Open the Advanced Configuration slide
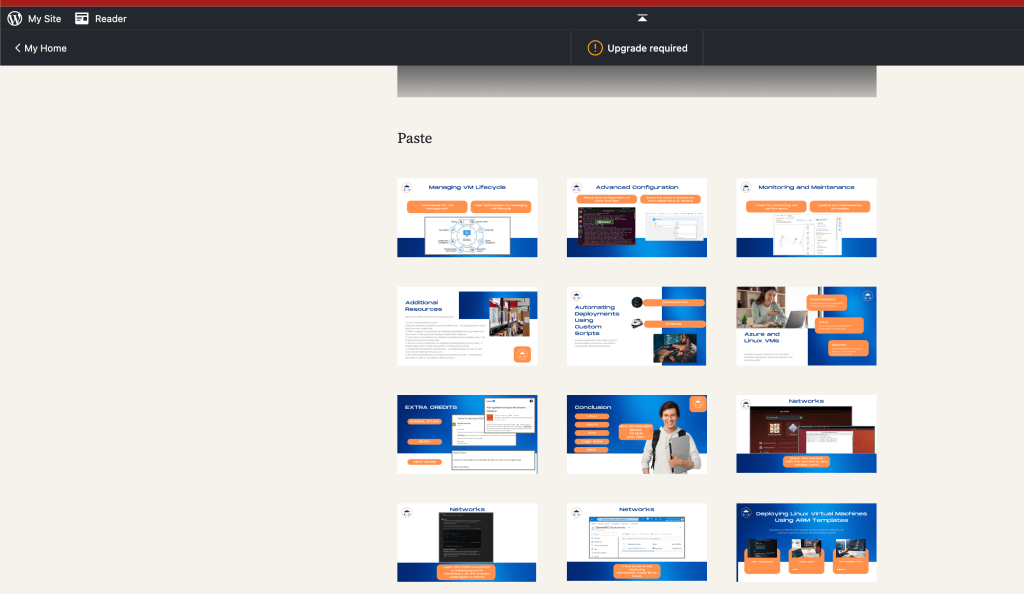 click(x=637, y=217)
